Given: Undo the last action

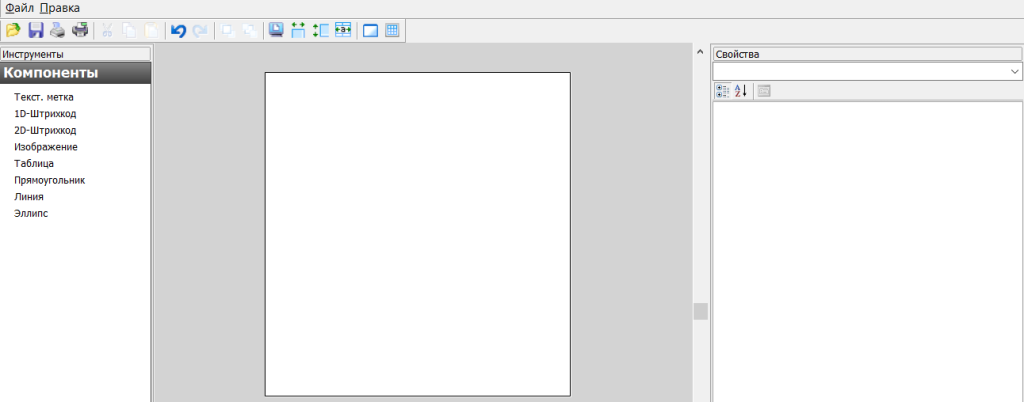Looking at the screenshot, I should click(x=178, y=30).
